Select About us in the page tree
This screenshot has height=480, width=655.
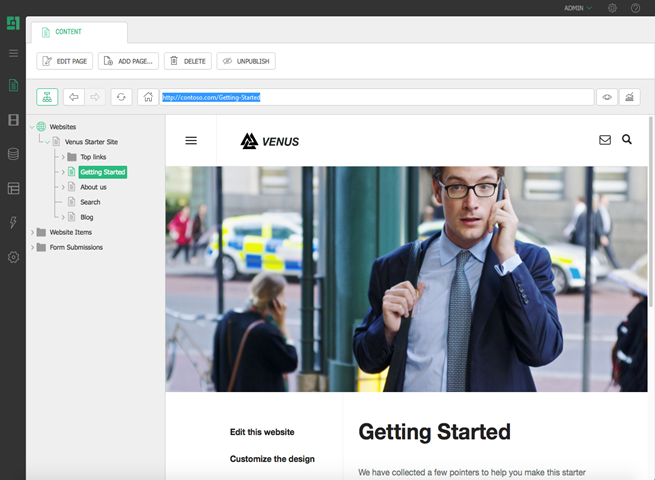tap(93, 187)
